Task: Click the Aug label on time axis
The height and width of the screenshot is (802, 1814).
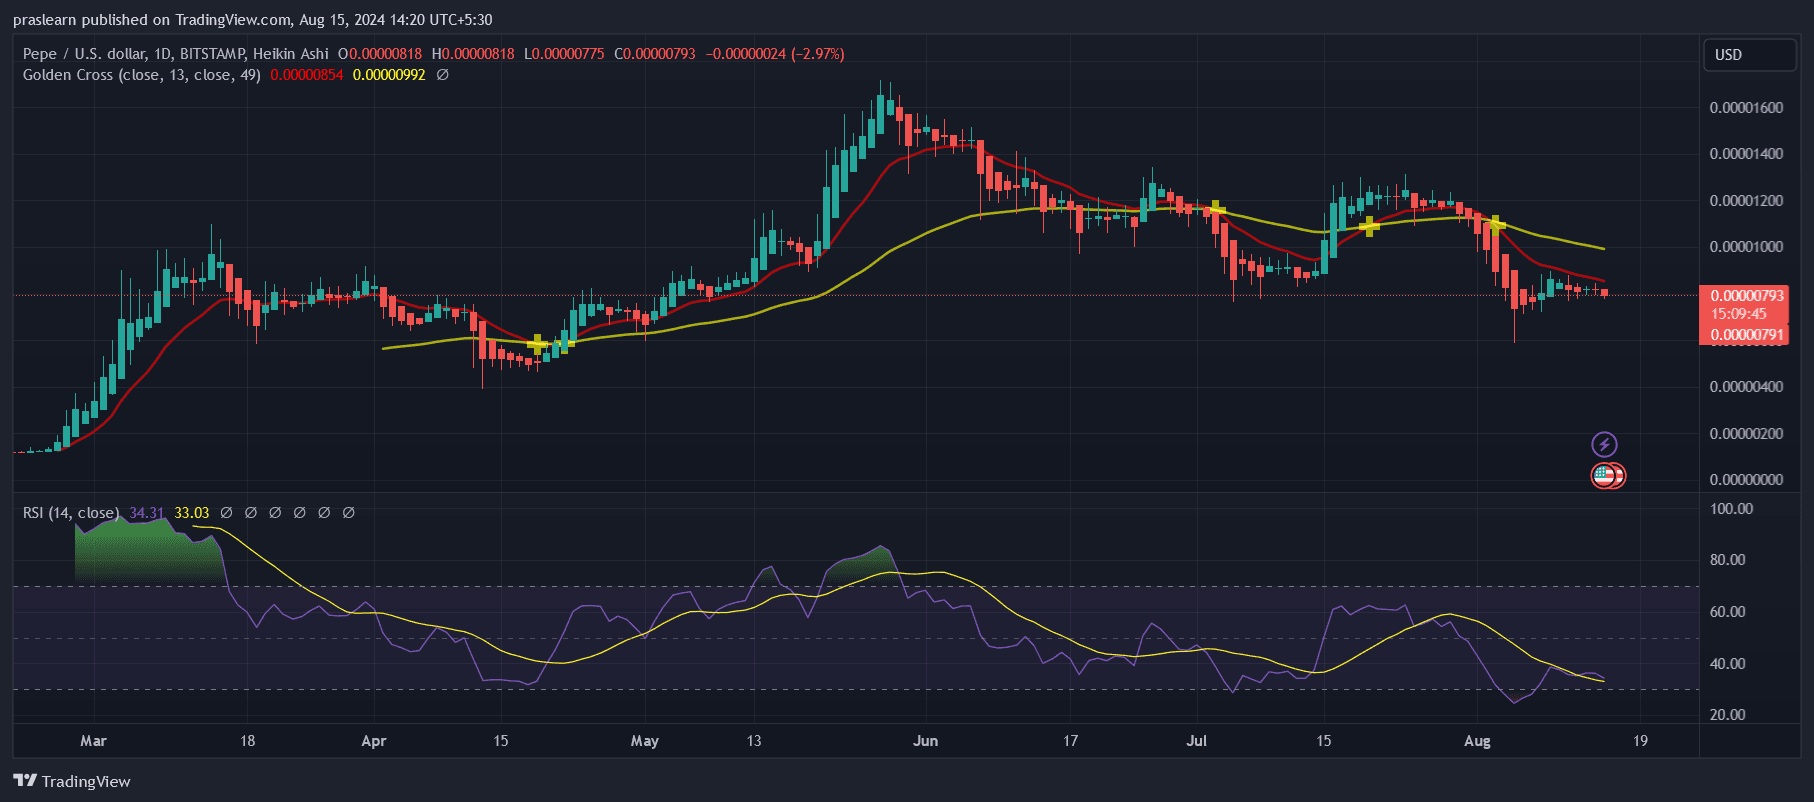Action: [x=1477, y=741]
